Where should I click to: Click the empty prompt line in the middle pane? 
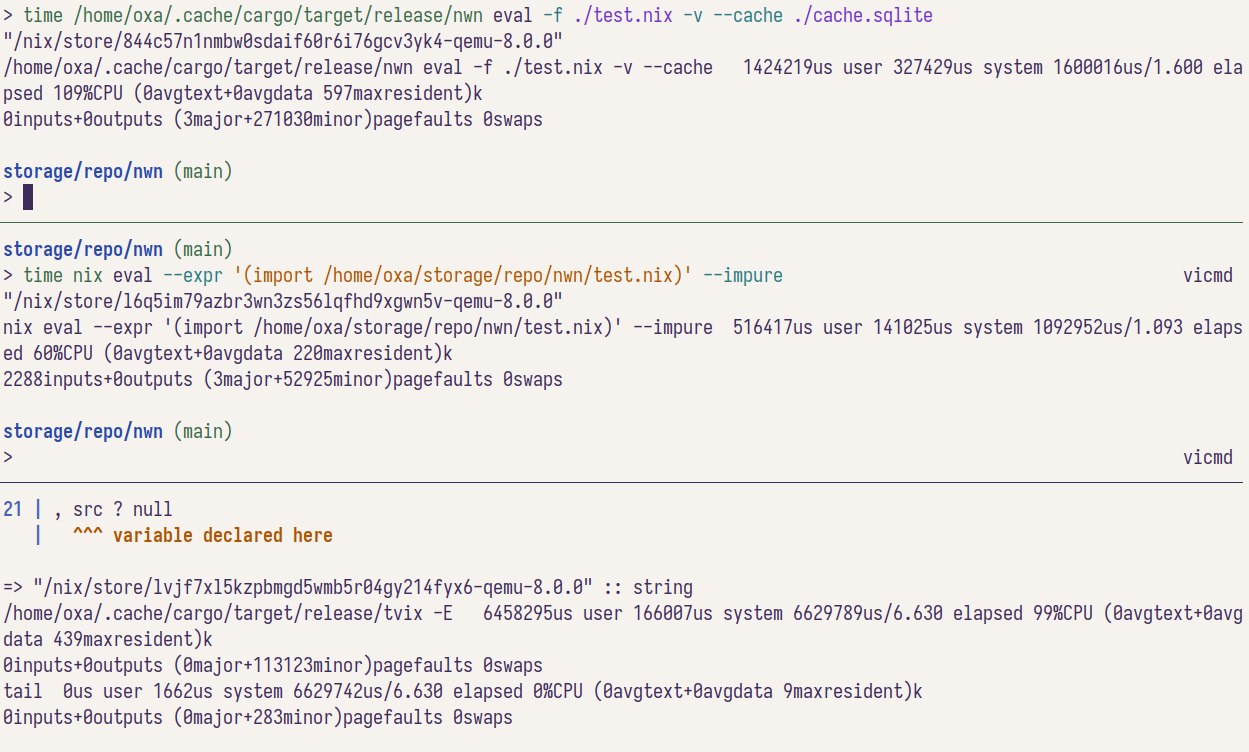point(618,457)
